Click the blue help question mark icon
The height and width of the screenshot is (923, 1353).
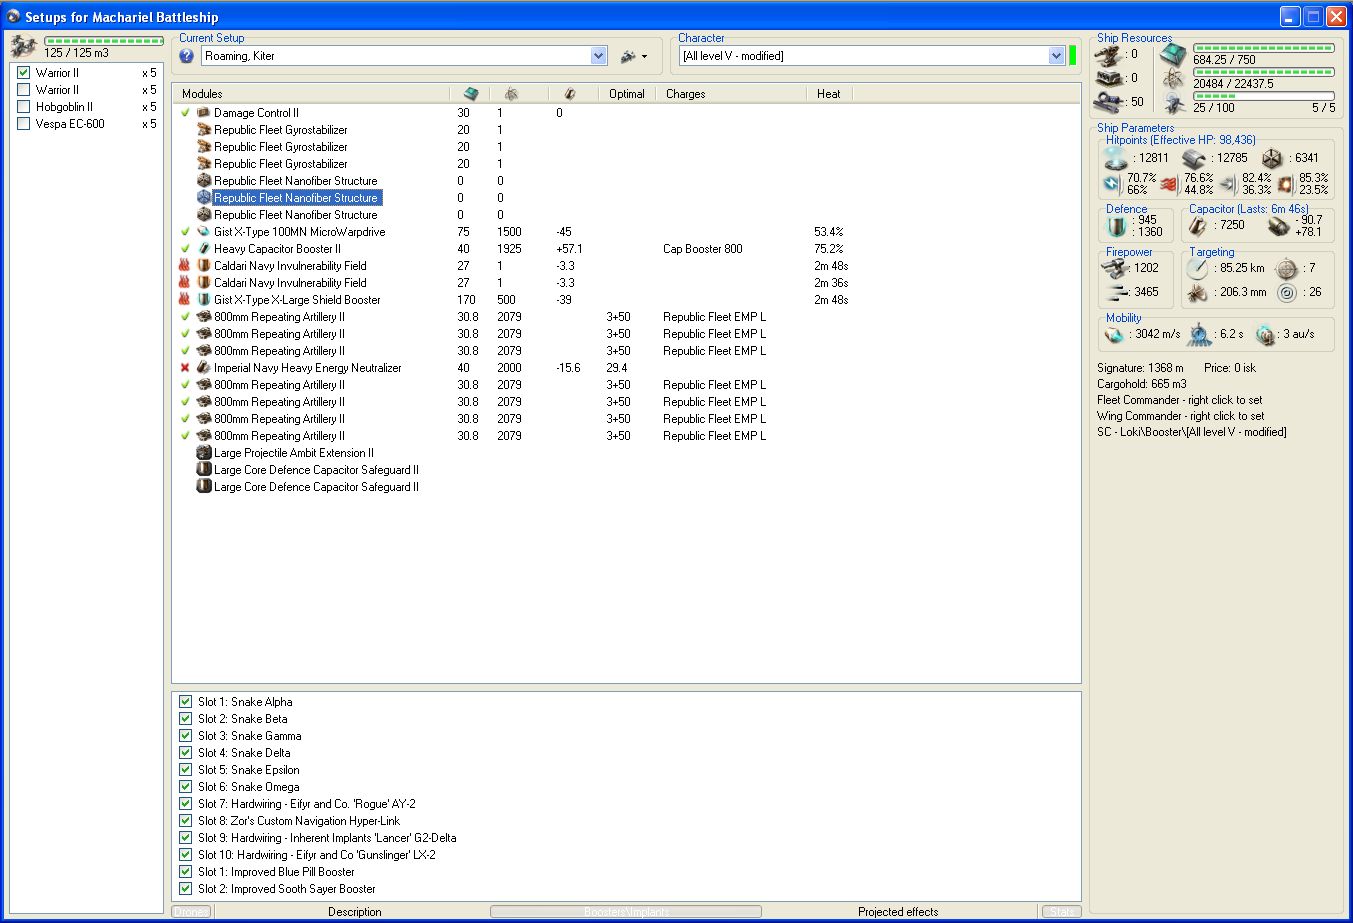pyautogui.click(x=186, y=56)
